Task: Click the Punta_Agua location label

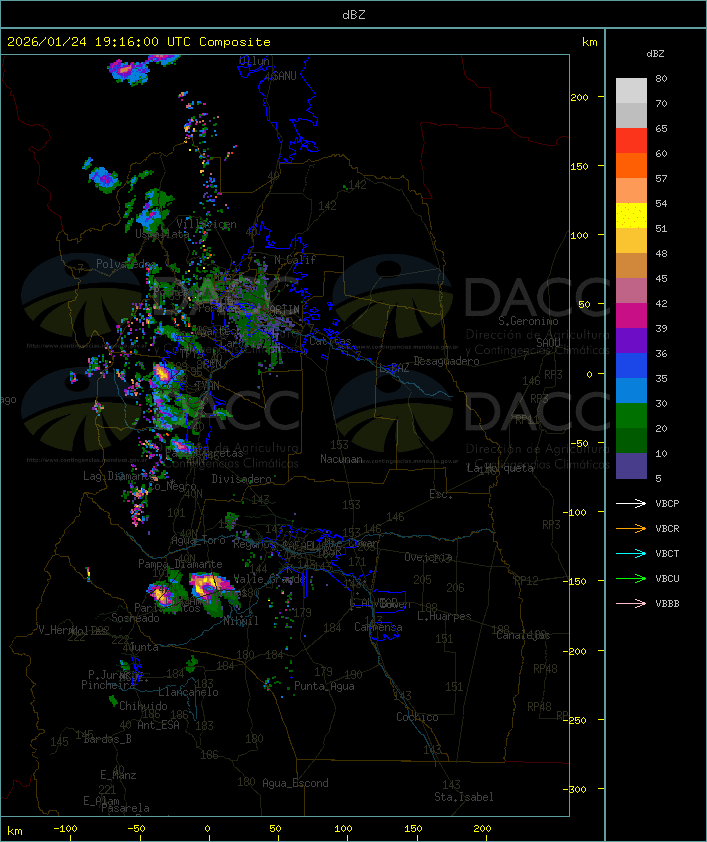Action: coord(324,687)
